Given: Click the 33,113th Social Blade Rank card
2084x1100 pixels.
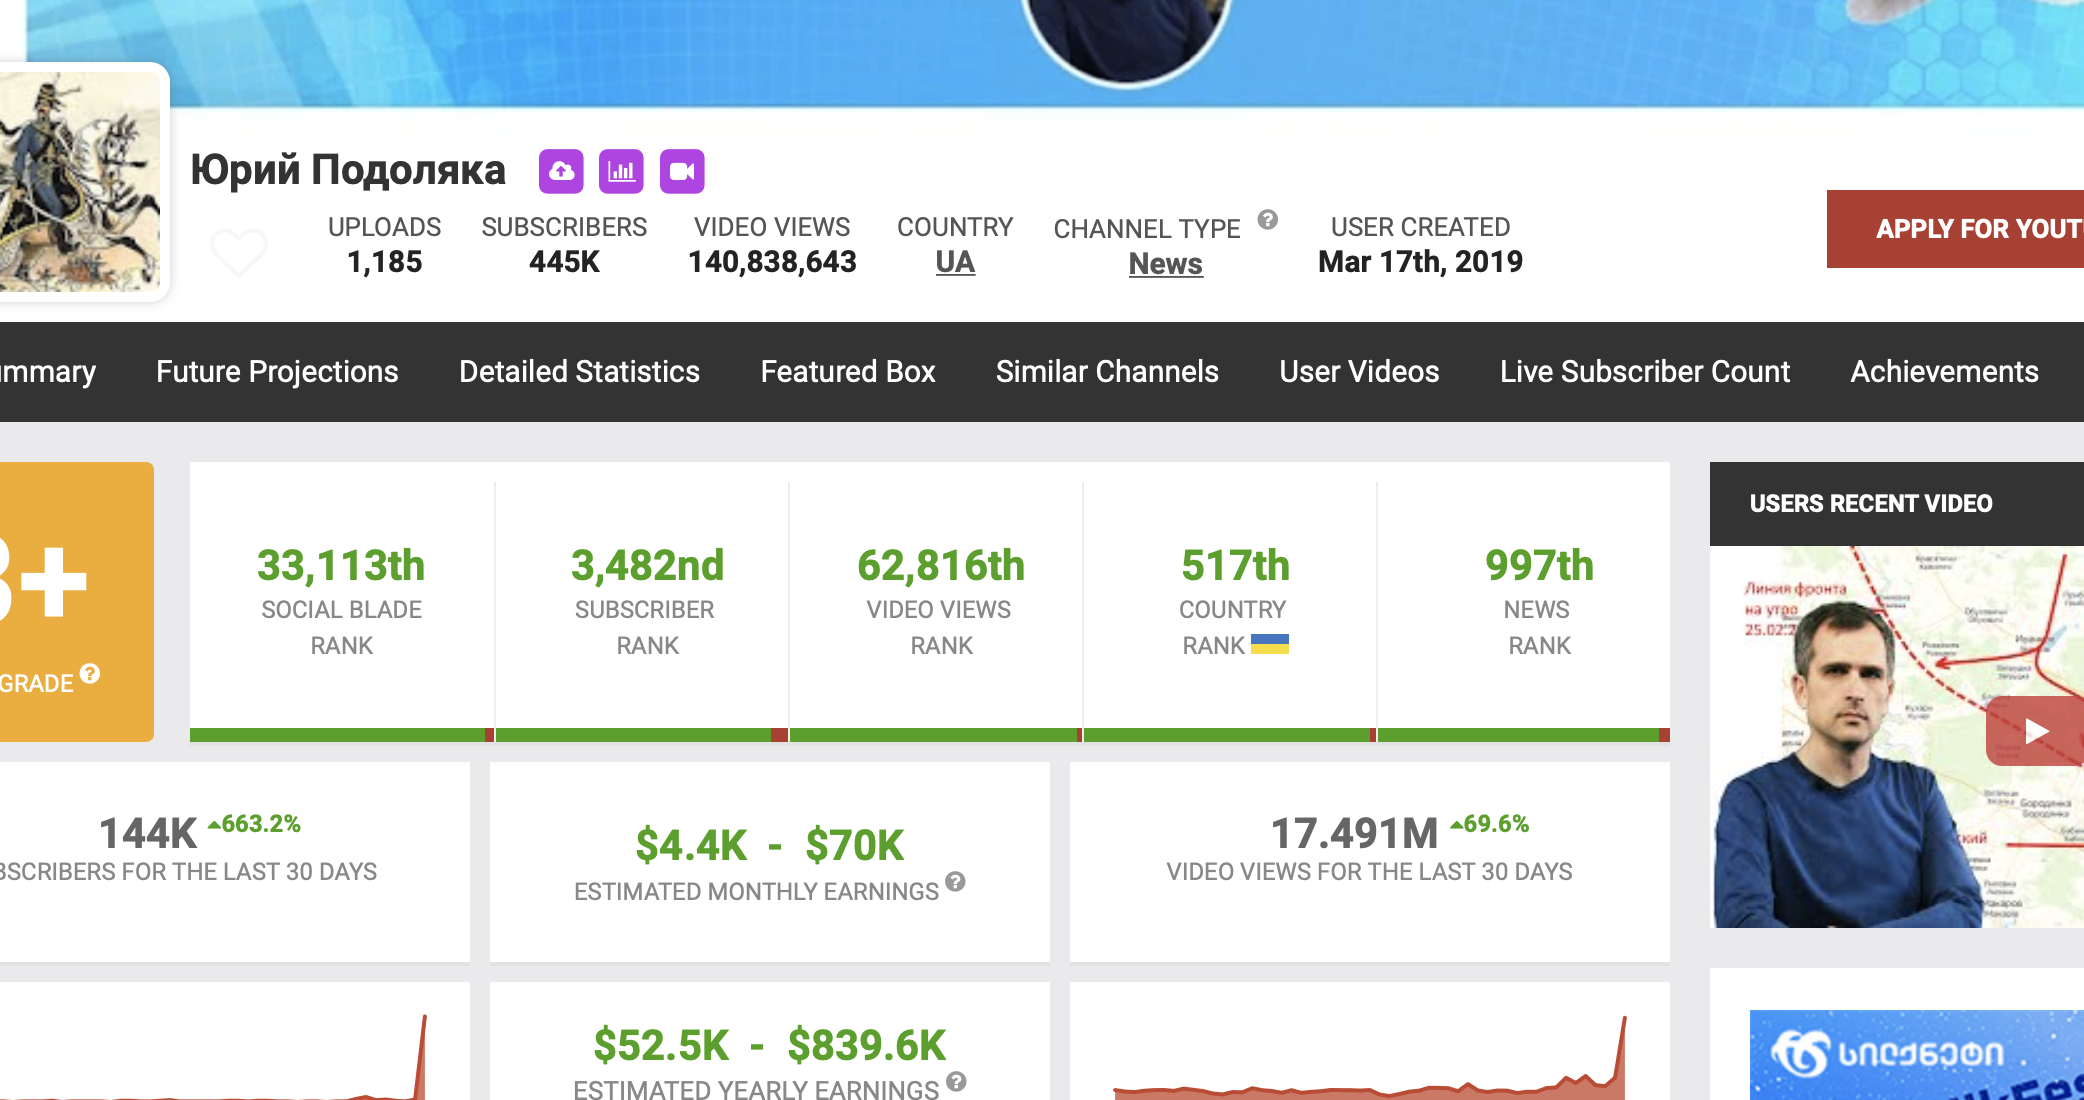Looking at the screenshot, I should [341, 603].
